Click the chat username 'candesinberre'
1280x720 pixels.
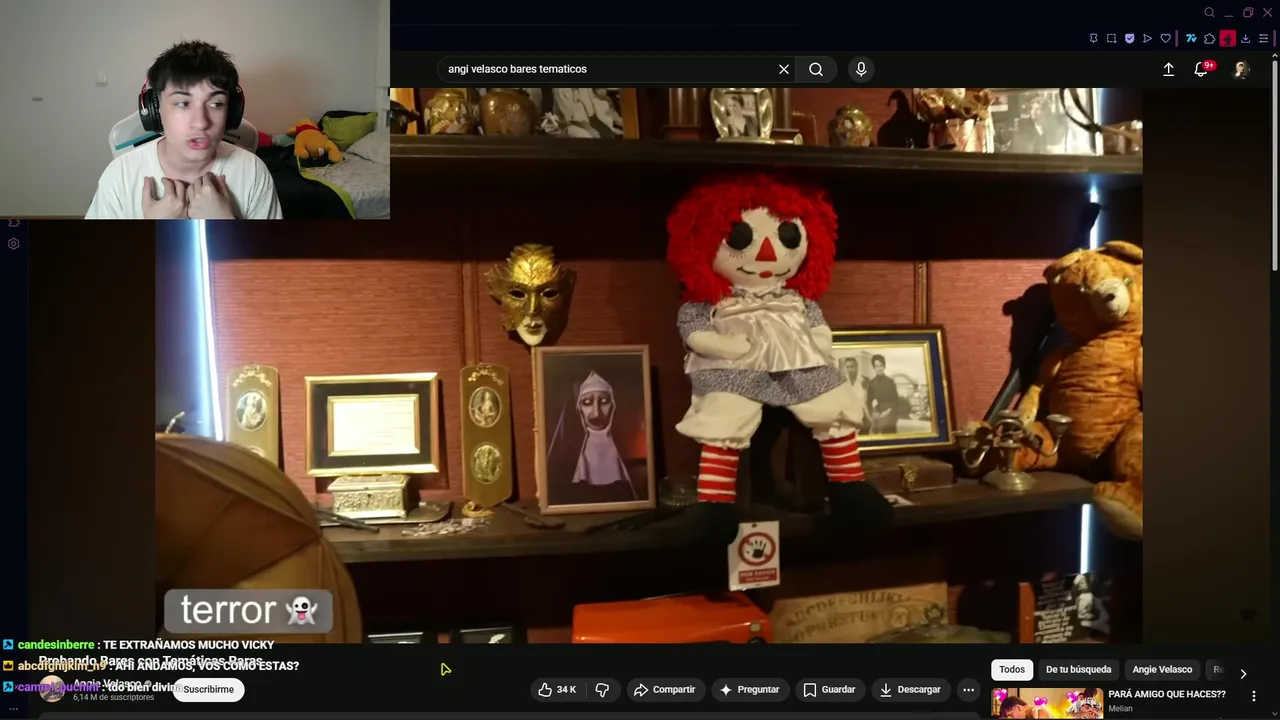tap(56, 645)
